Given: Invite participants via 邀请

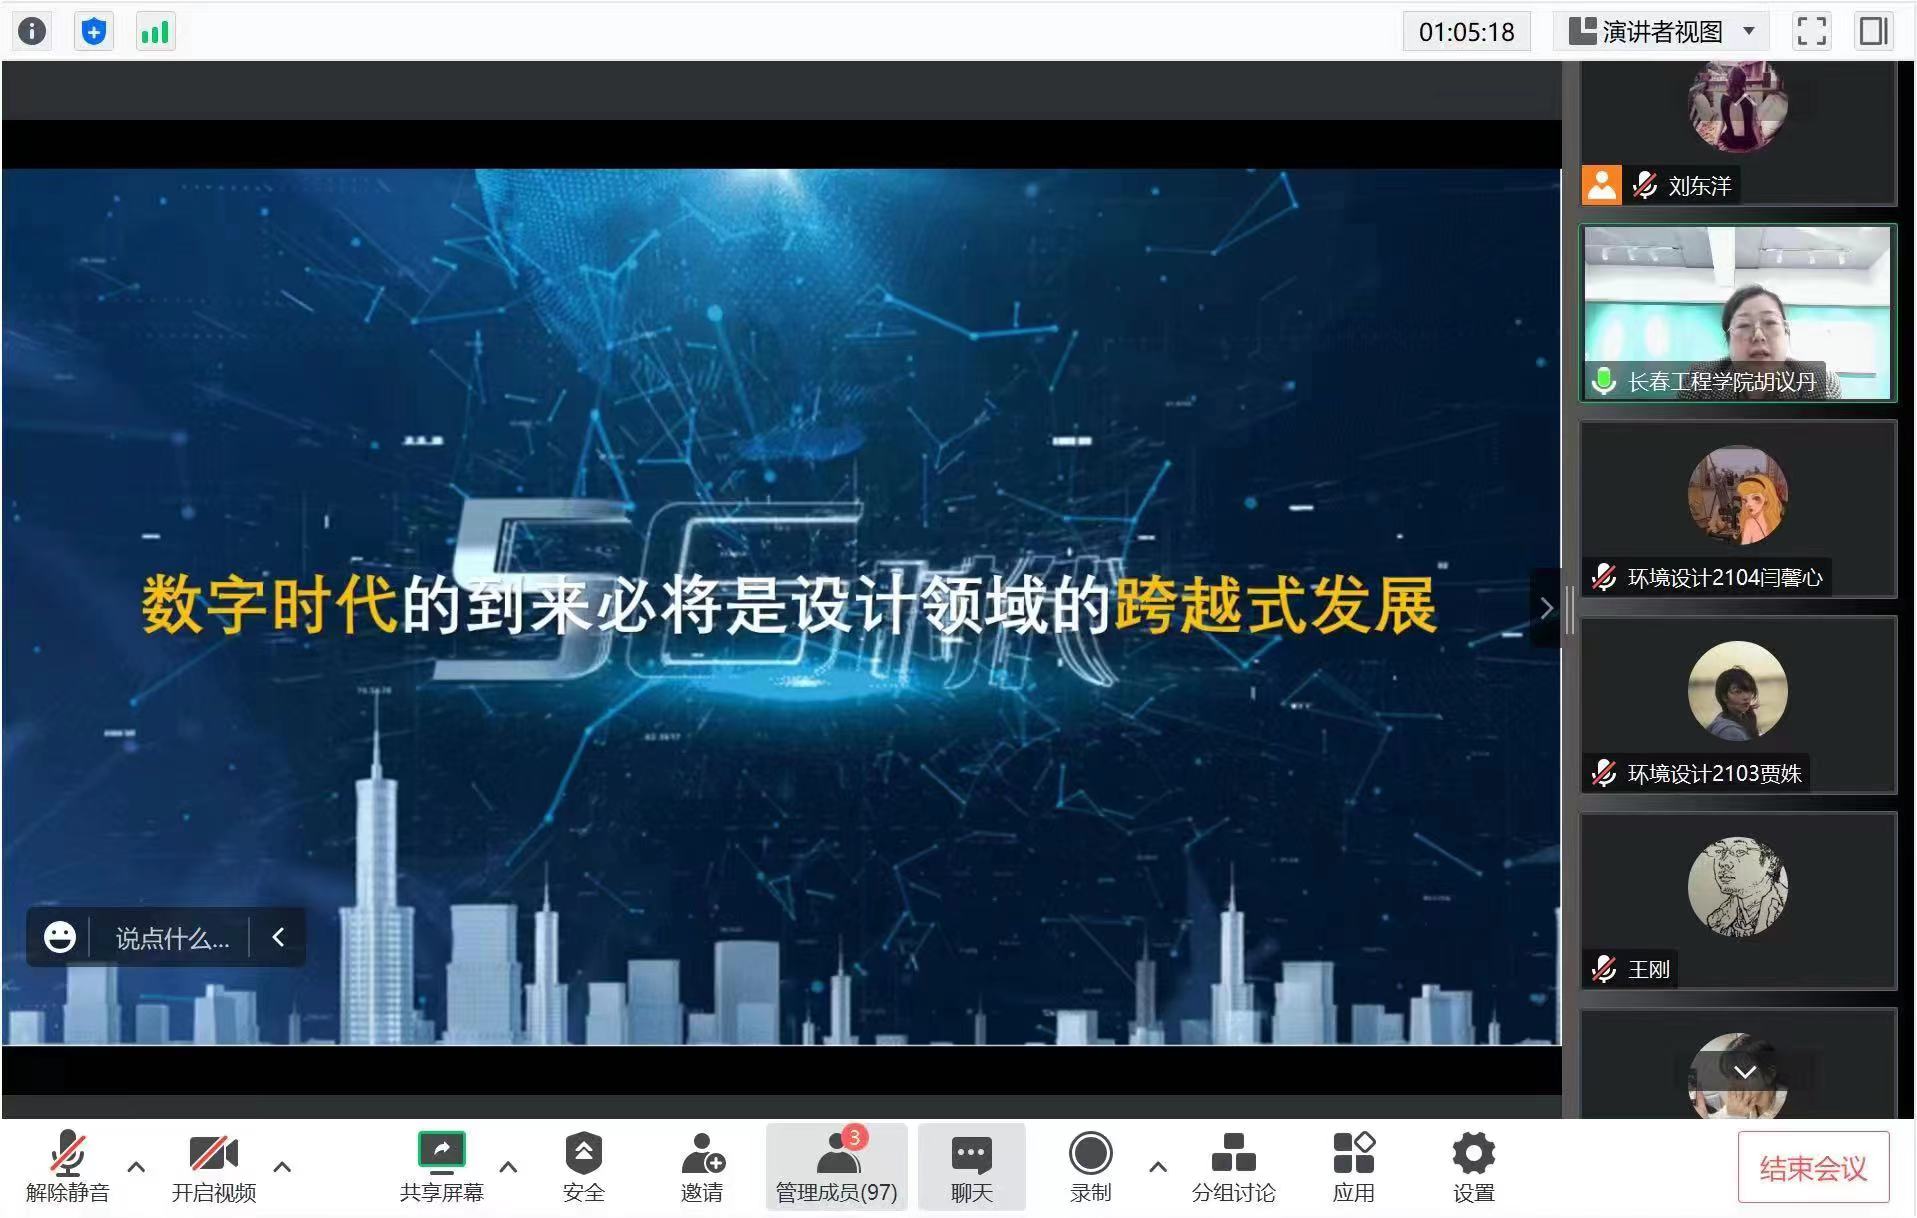Looking at the screenshot, I should tap(702, 1166).
